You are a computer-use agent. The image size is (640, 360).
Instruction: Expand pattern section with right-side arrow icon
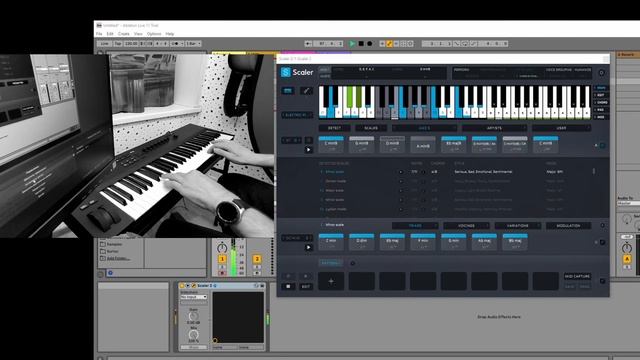coord(602,281)
